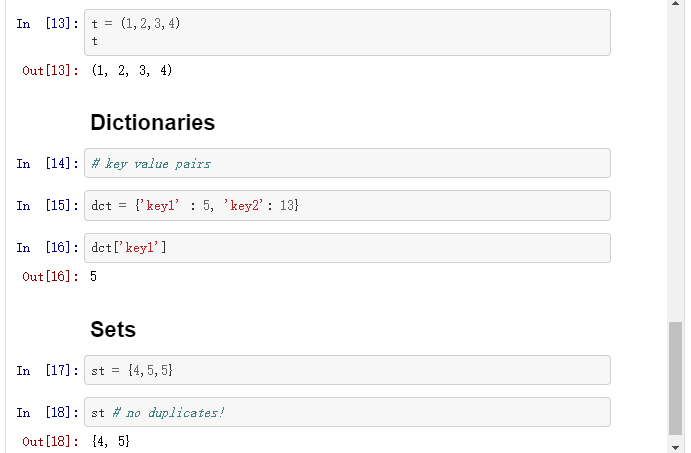Click into the st = {4,5,5} cell
This screenshot has height=453, width=691.
click(349, 370)
